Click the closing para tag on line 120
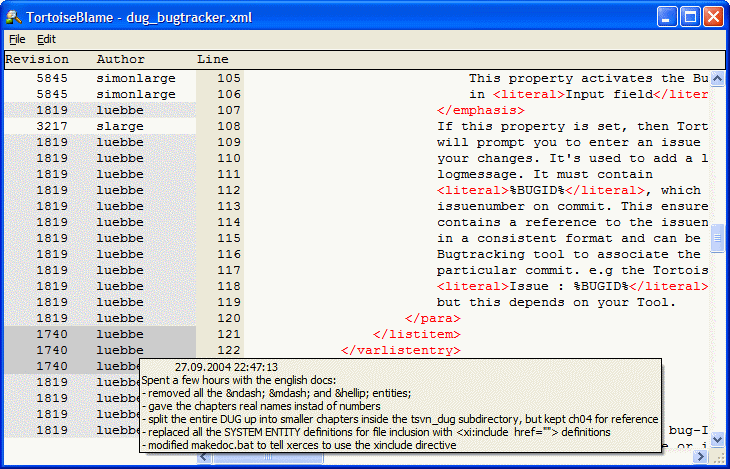The image size is (730, 469). click(x=425, y=318)
